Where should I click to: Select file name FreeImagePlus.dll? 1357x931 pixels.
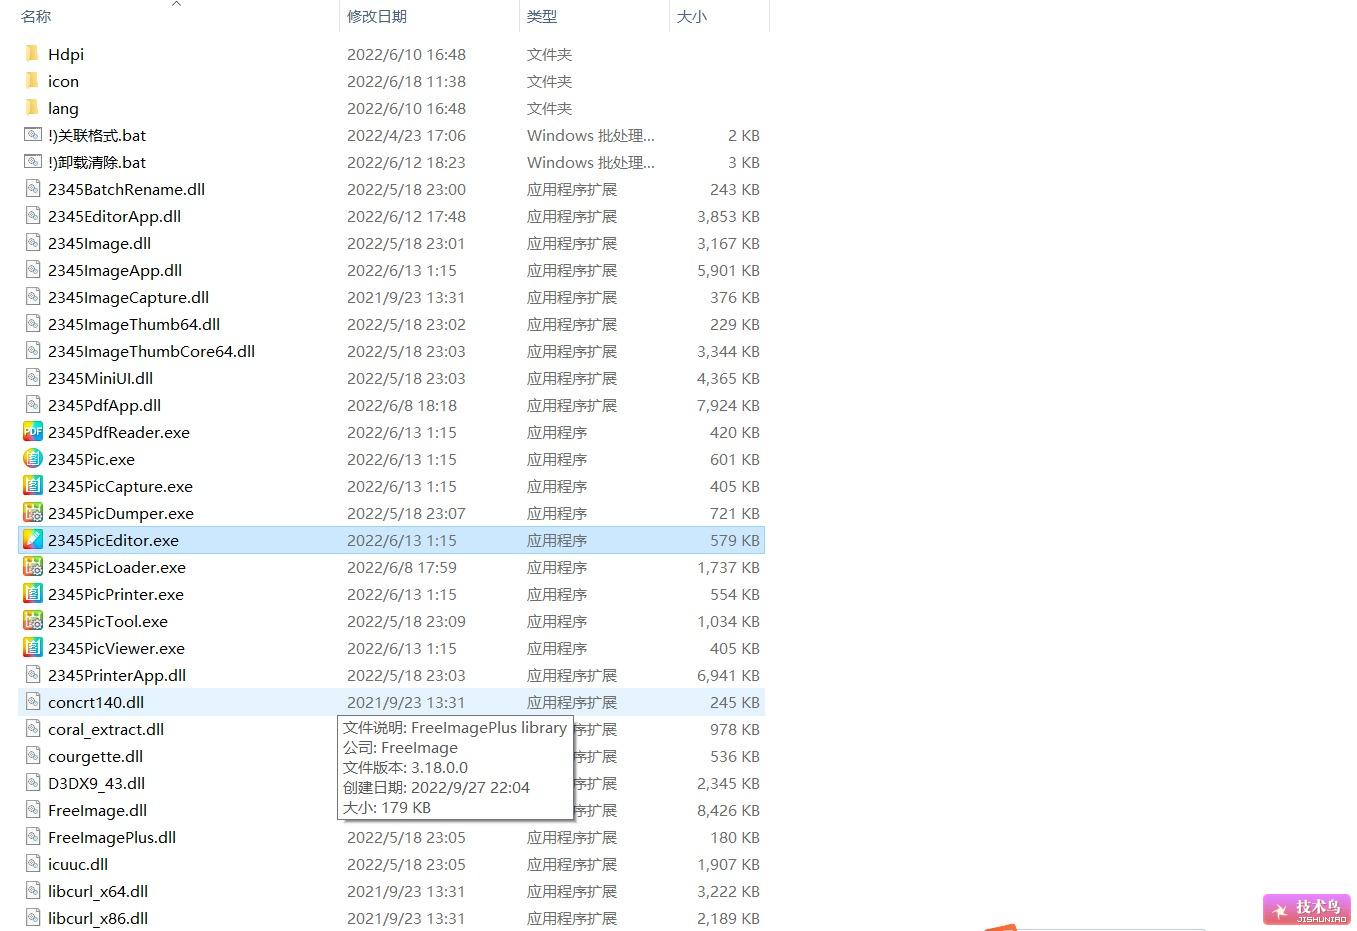[112, 837]
